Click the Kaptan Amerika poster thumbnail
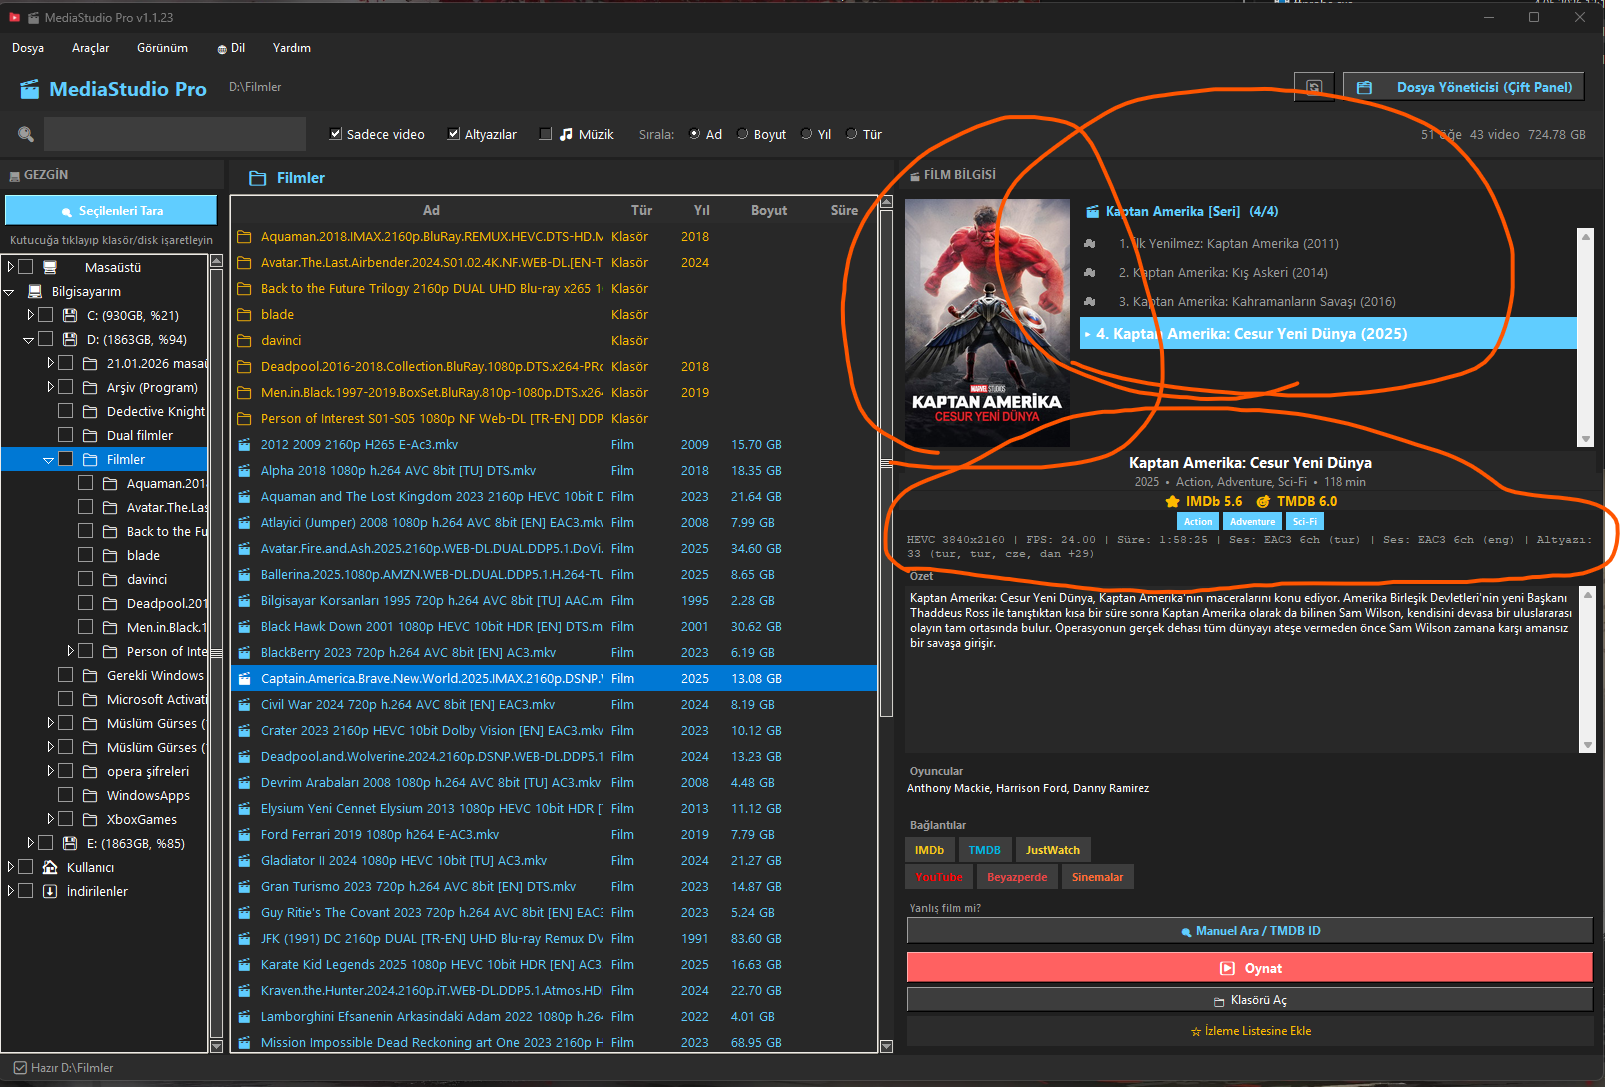The width and height of the screenshot is (1620, 1087). 987,323
